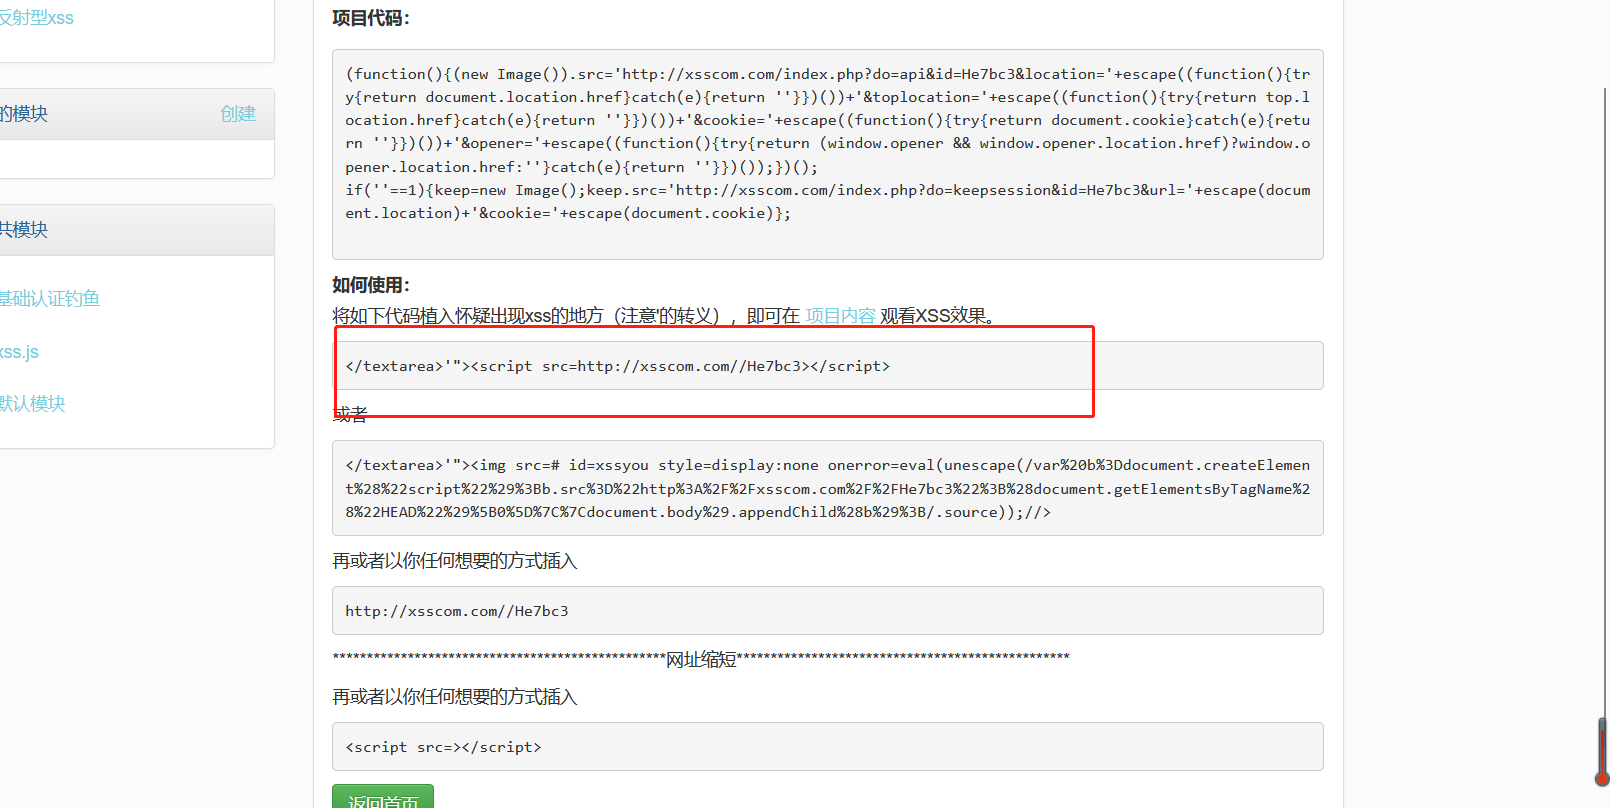Screen dimensions: 1610x808
Task: Click the 项目代码 JavaScript code block
Action: click(827, 155)
